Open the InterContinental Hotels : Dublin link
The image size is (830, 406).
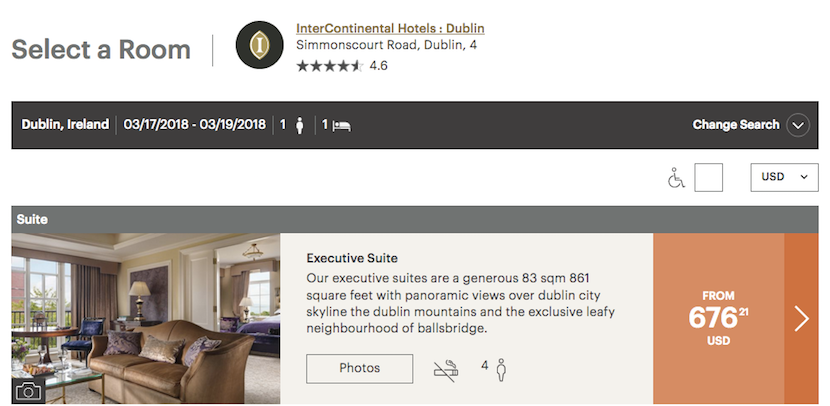(x=390, y=28)
